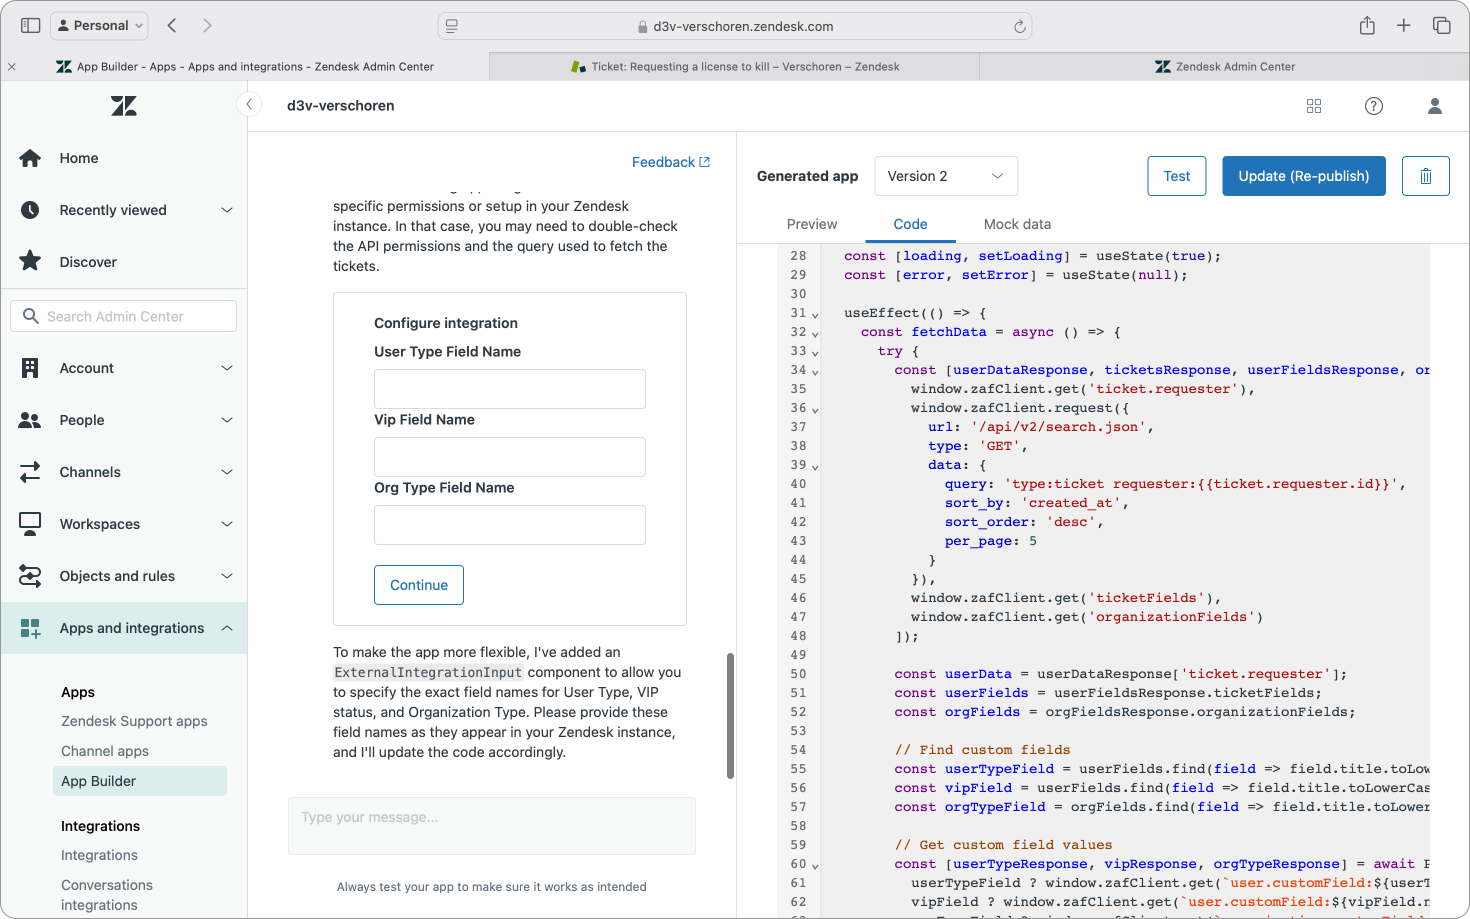Click the d3v-verschoren account name

(341, 105)
